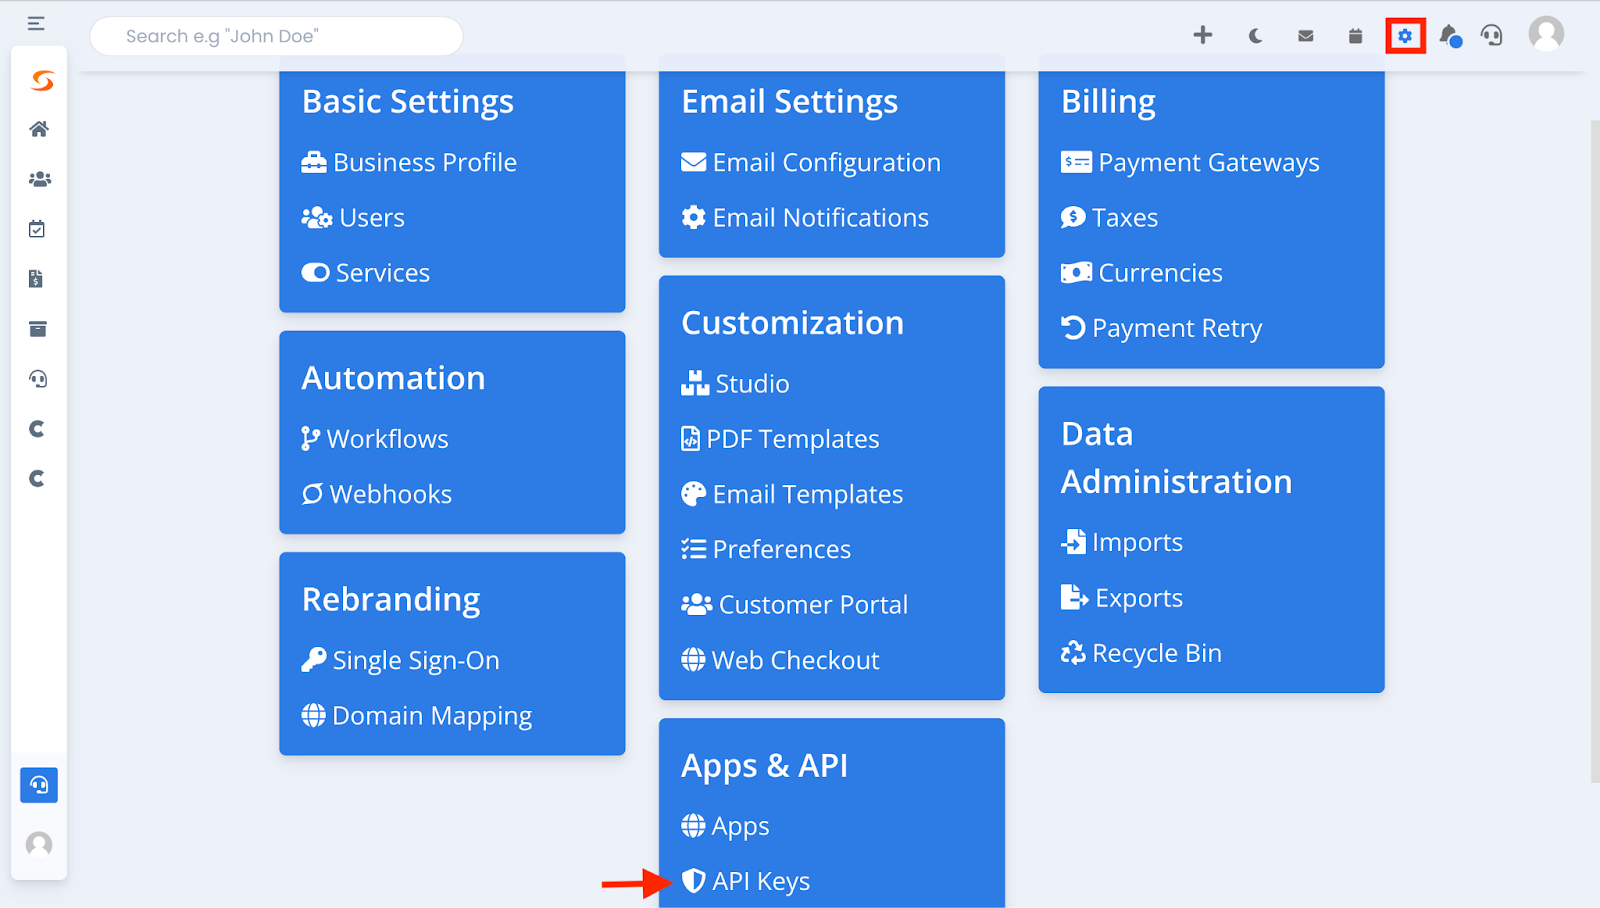
Task: Open the notifications bell icon
Action: click(1450, 36)
